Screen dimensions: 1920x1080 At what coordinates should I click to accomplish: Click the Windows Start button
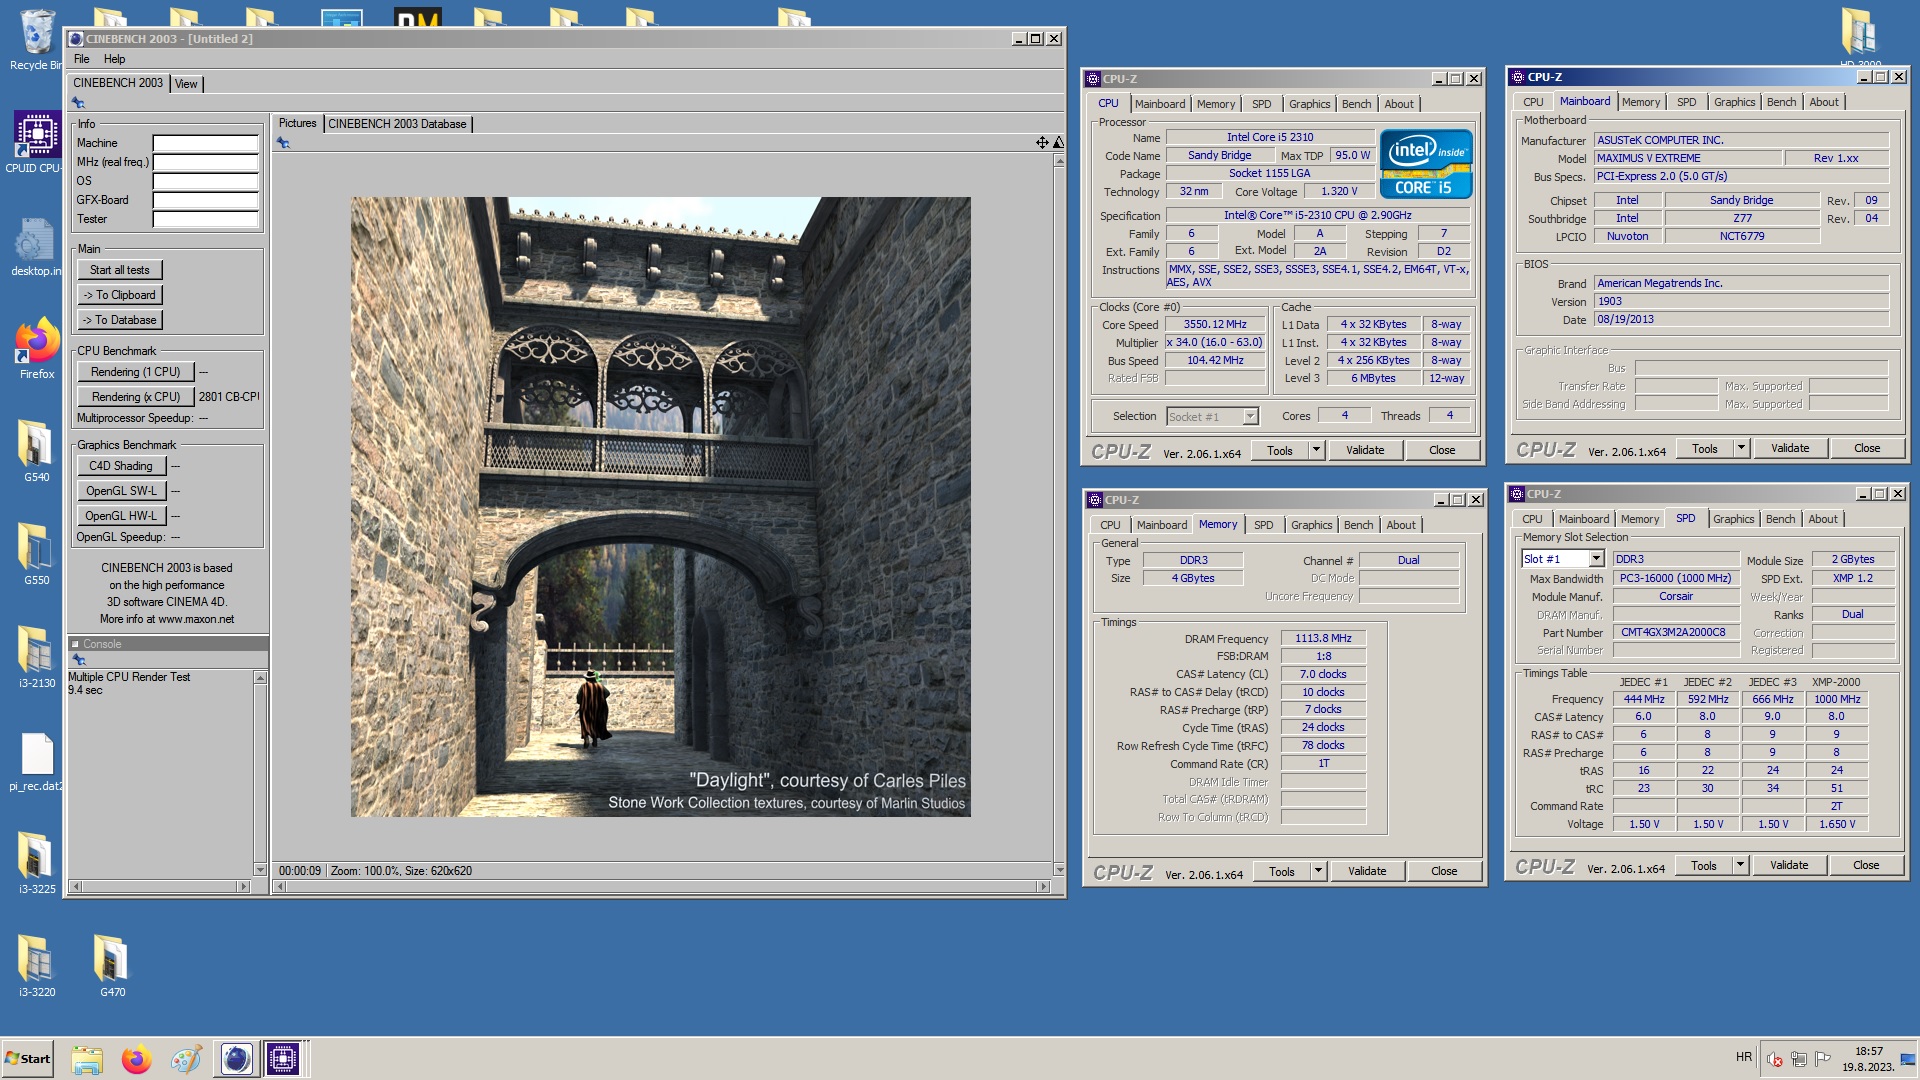(27, 1059)
